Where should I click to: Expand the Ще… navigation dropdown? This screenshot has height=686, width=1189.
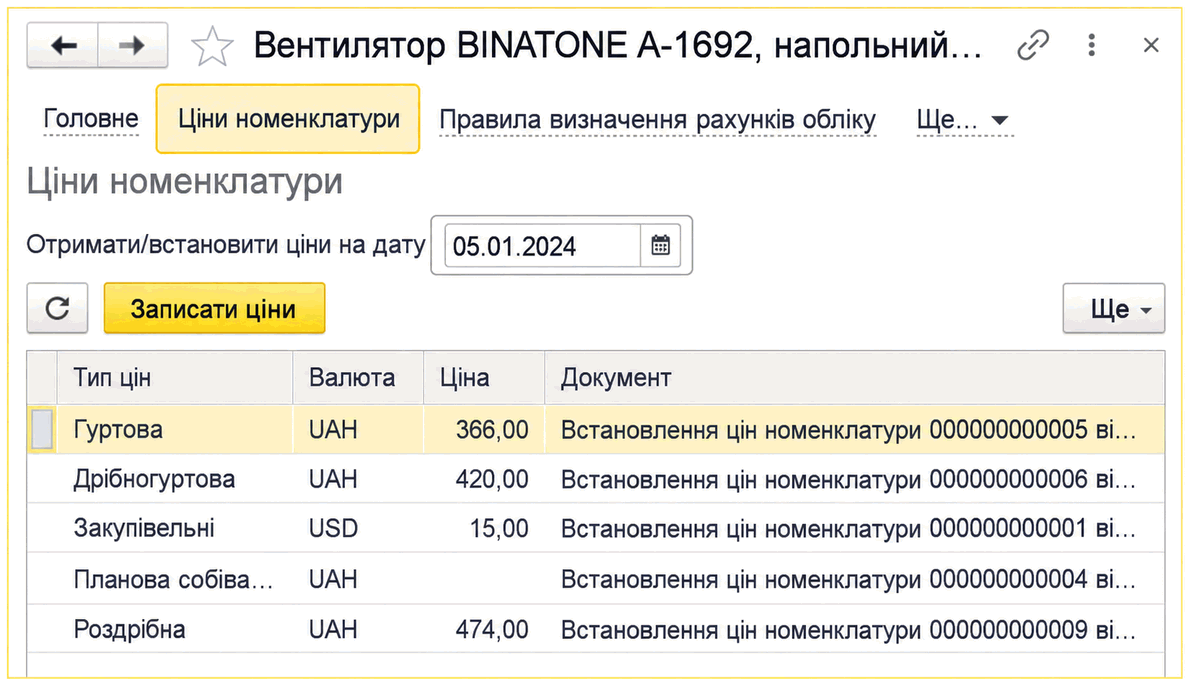[x=963, y=120]
